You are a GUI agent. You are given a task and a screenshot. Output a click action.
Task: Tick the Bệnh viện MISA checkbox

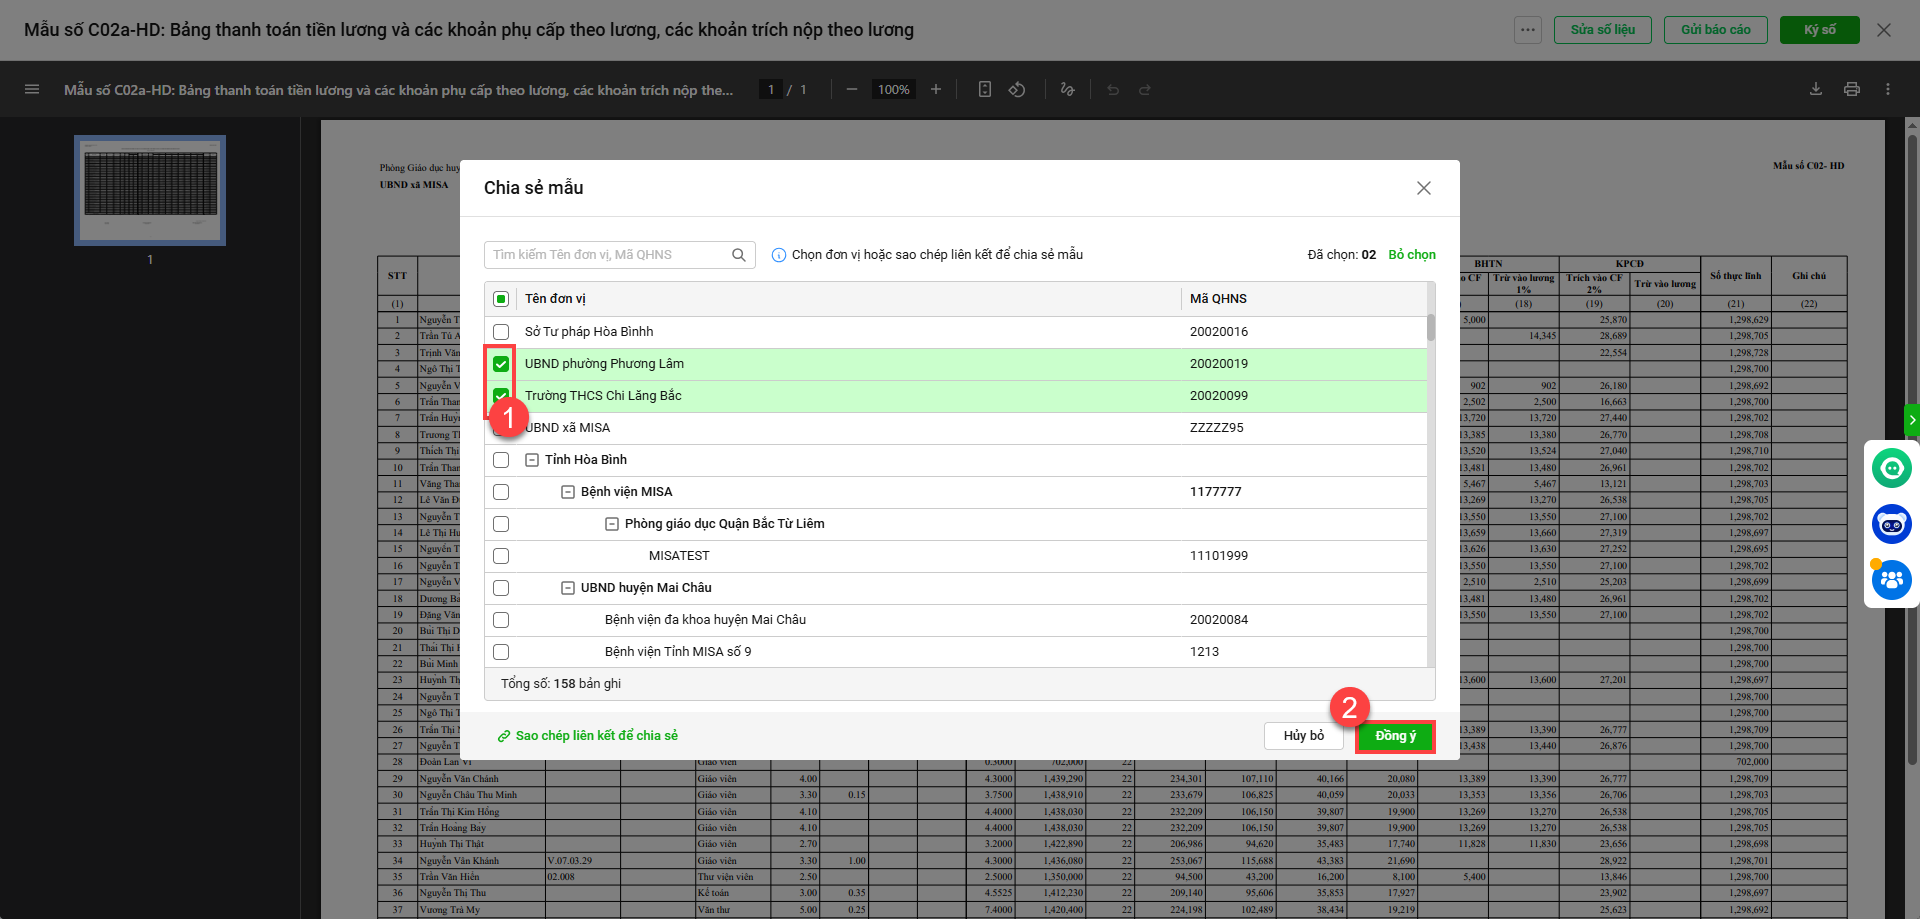coord(501,492)
